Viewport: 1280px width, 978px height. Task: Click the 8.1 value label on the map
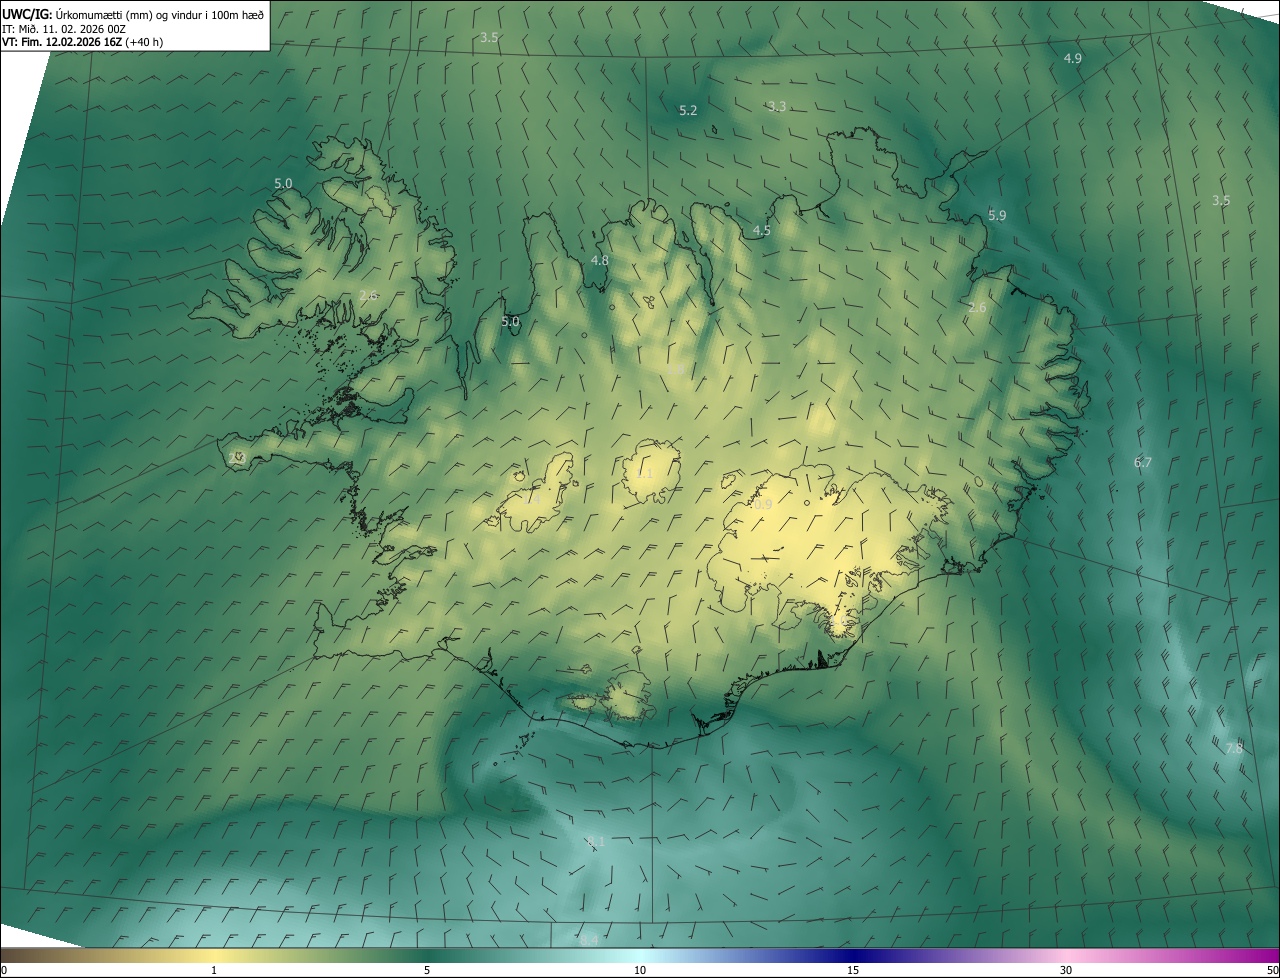[596, 842]
